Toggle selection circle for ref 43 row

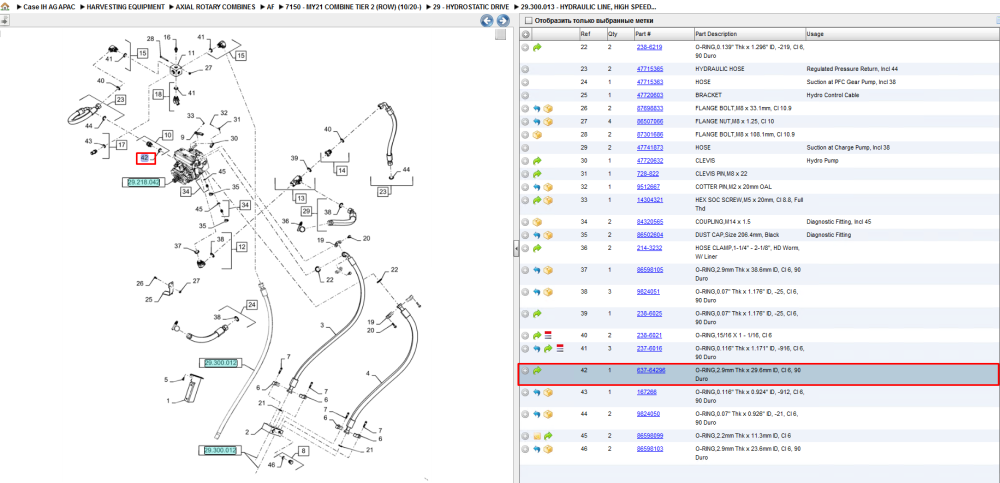[x=526, y=392]
